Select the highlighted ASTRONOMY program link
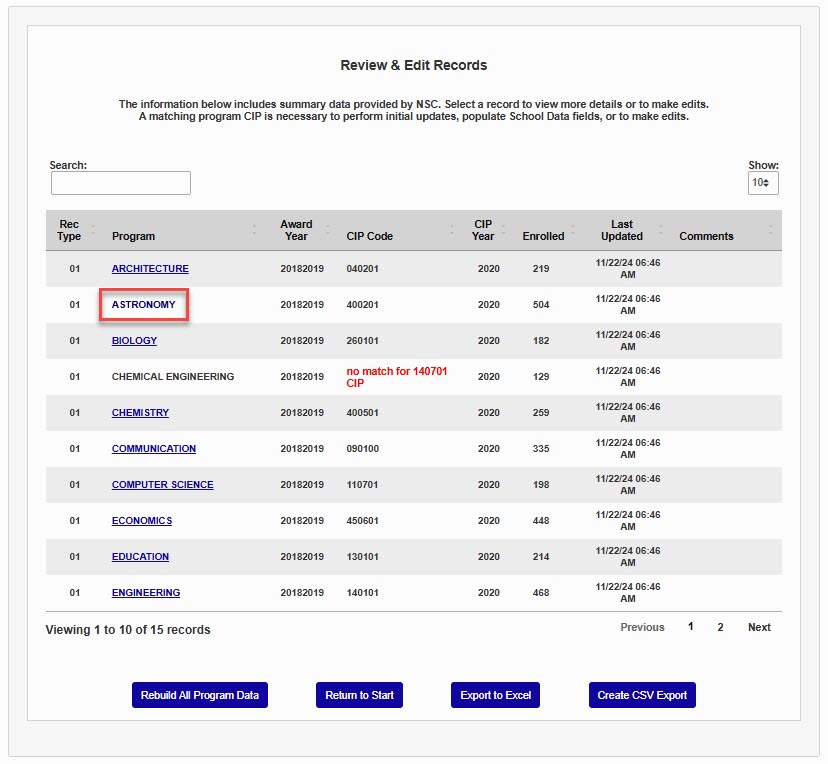 click(x=144, y=305)
